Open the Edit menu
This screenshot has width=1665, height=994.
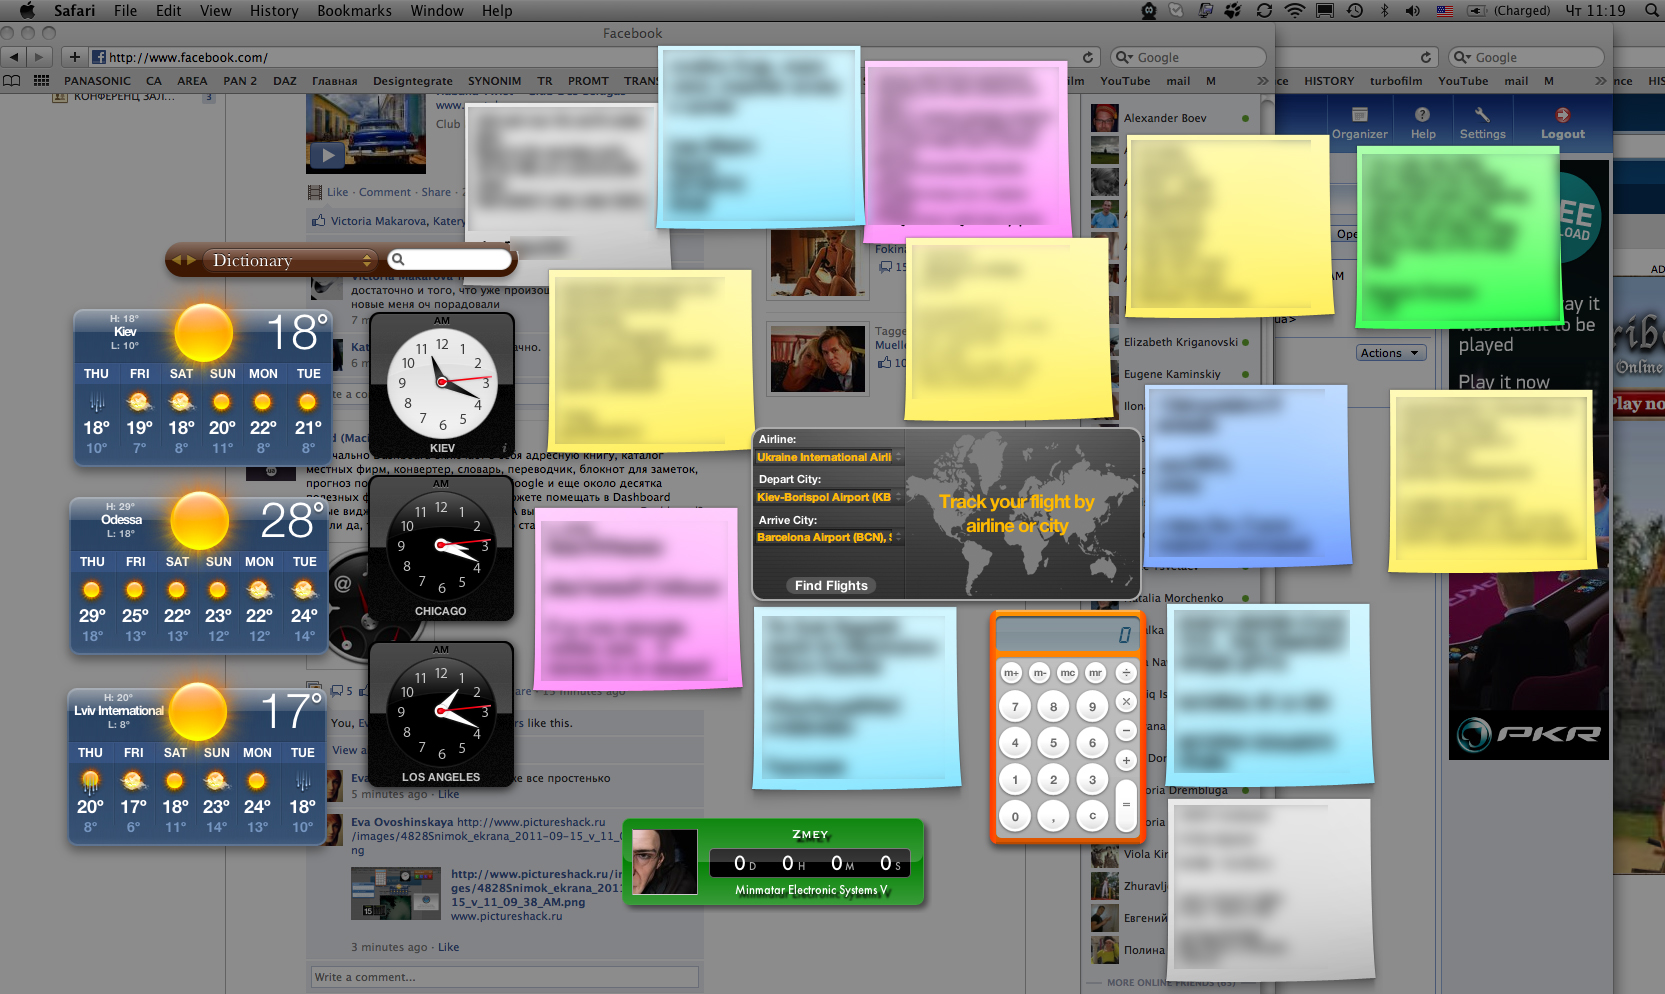[x=169, y=11]
